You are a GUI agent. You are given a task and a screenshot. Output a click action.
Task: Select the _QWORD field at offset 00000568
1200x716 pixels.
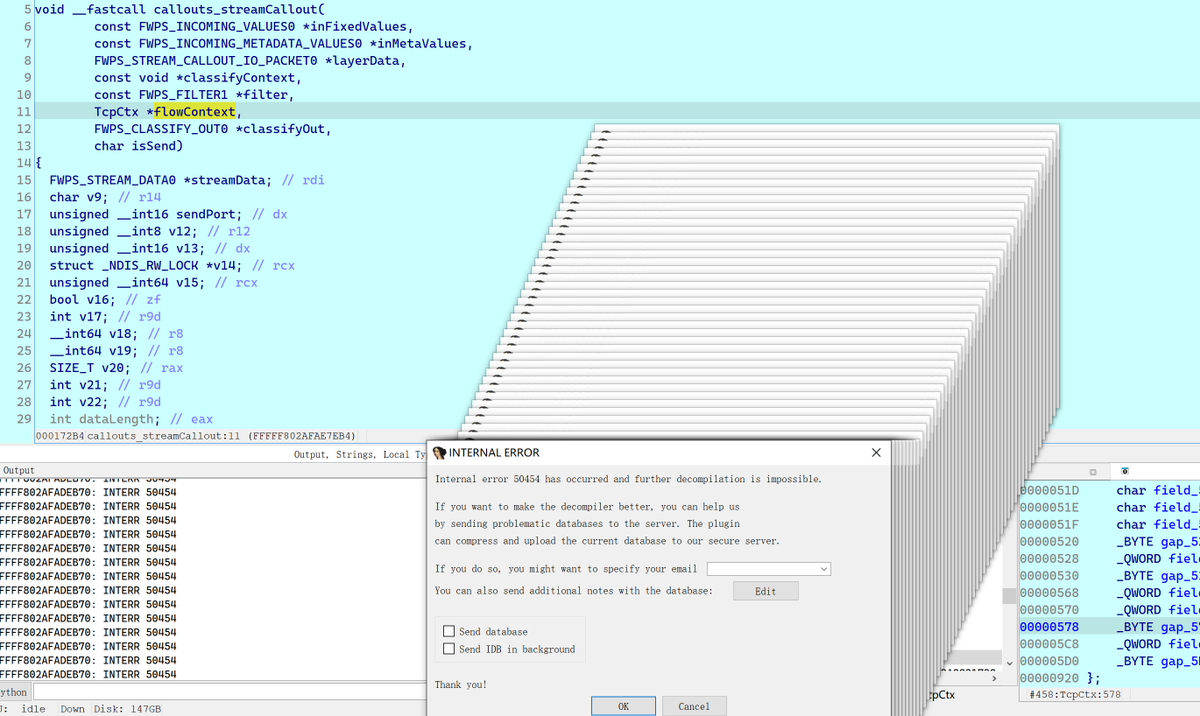click(x=1110, y=592)
